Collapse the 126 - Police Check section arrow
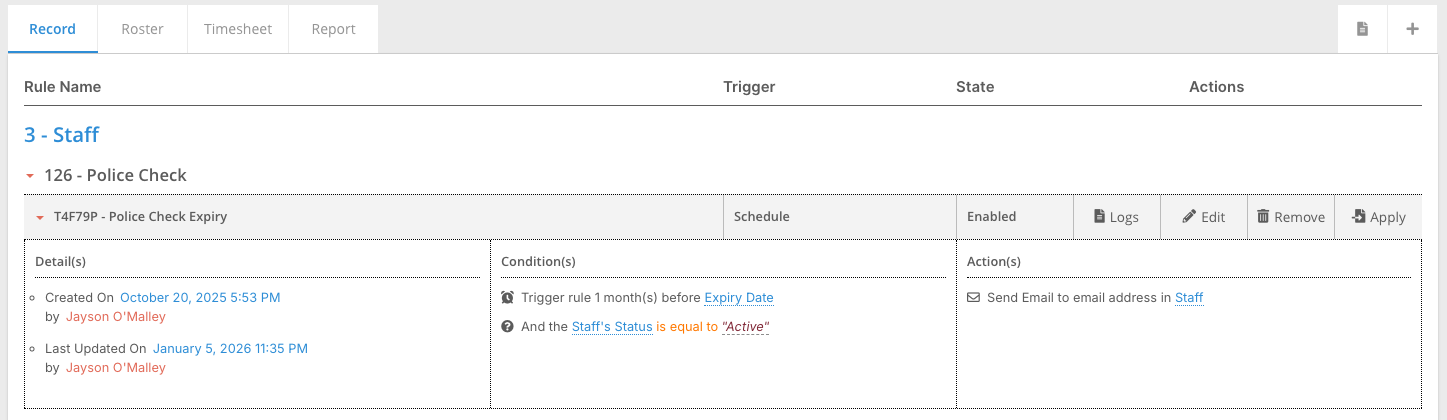The height and width of the screenshot is (420, 1447). (31, 176)
